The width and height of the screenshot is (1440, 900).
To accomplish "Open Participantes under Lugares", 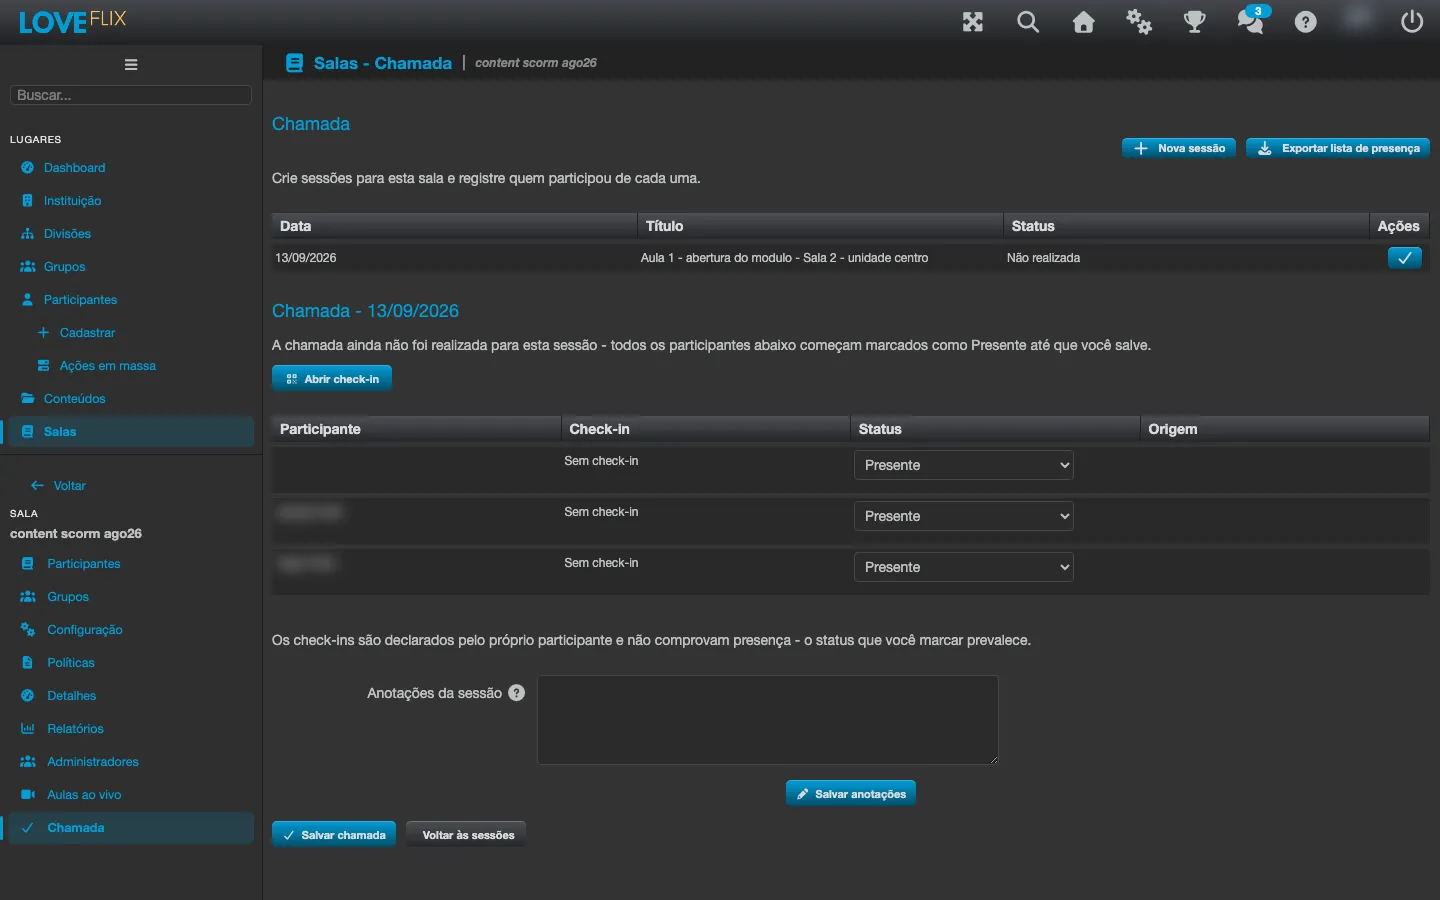I will 80,300.
